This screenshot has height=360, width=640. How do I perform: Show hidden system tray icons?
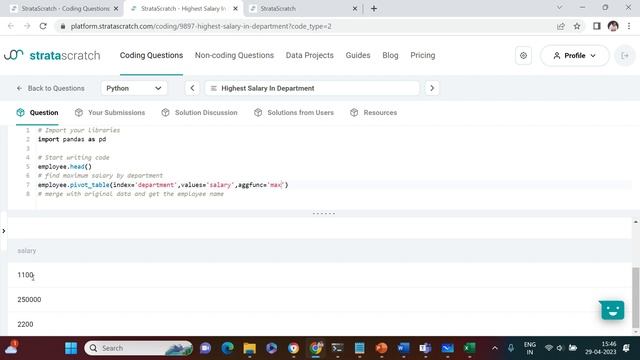coord(495,348)
